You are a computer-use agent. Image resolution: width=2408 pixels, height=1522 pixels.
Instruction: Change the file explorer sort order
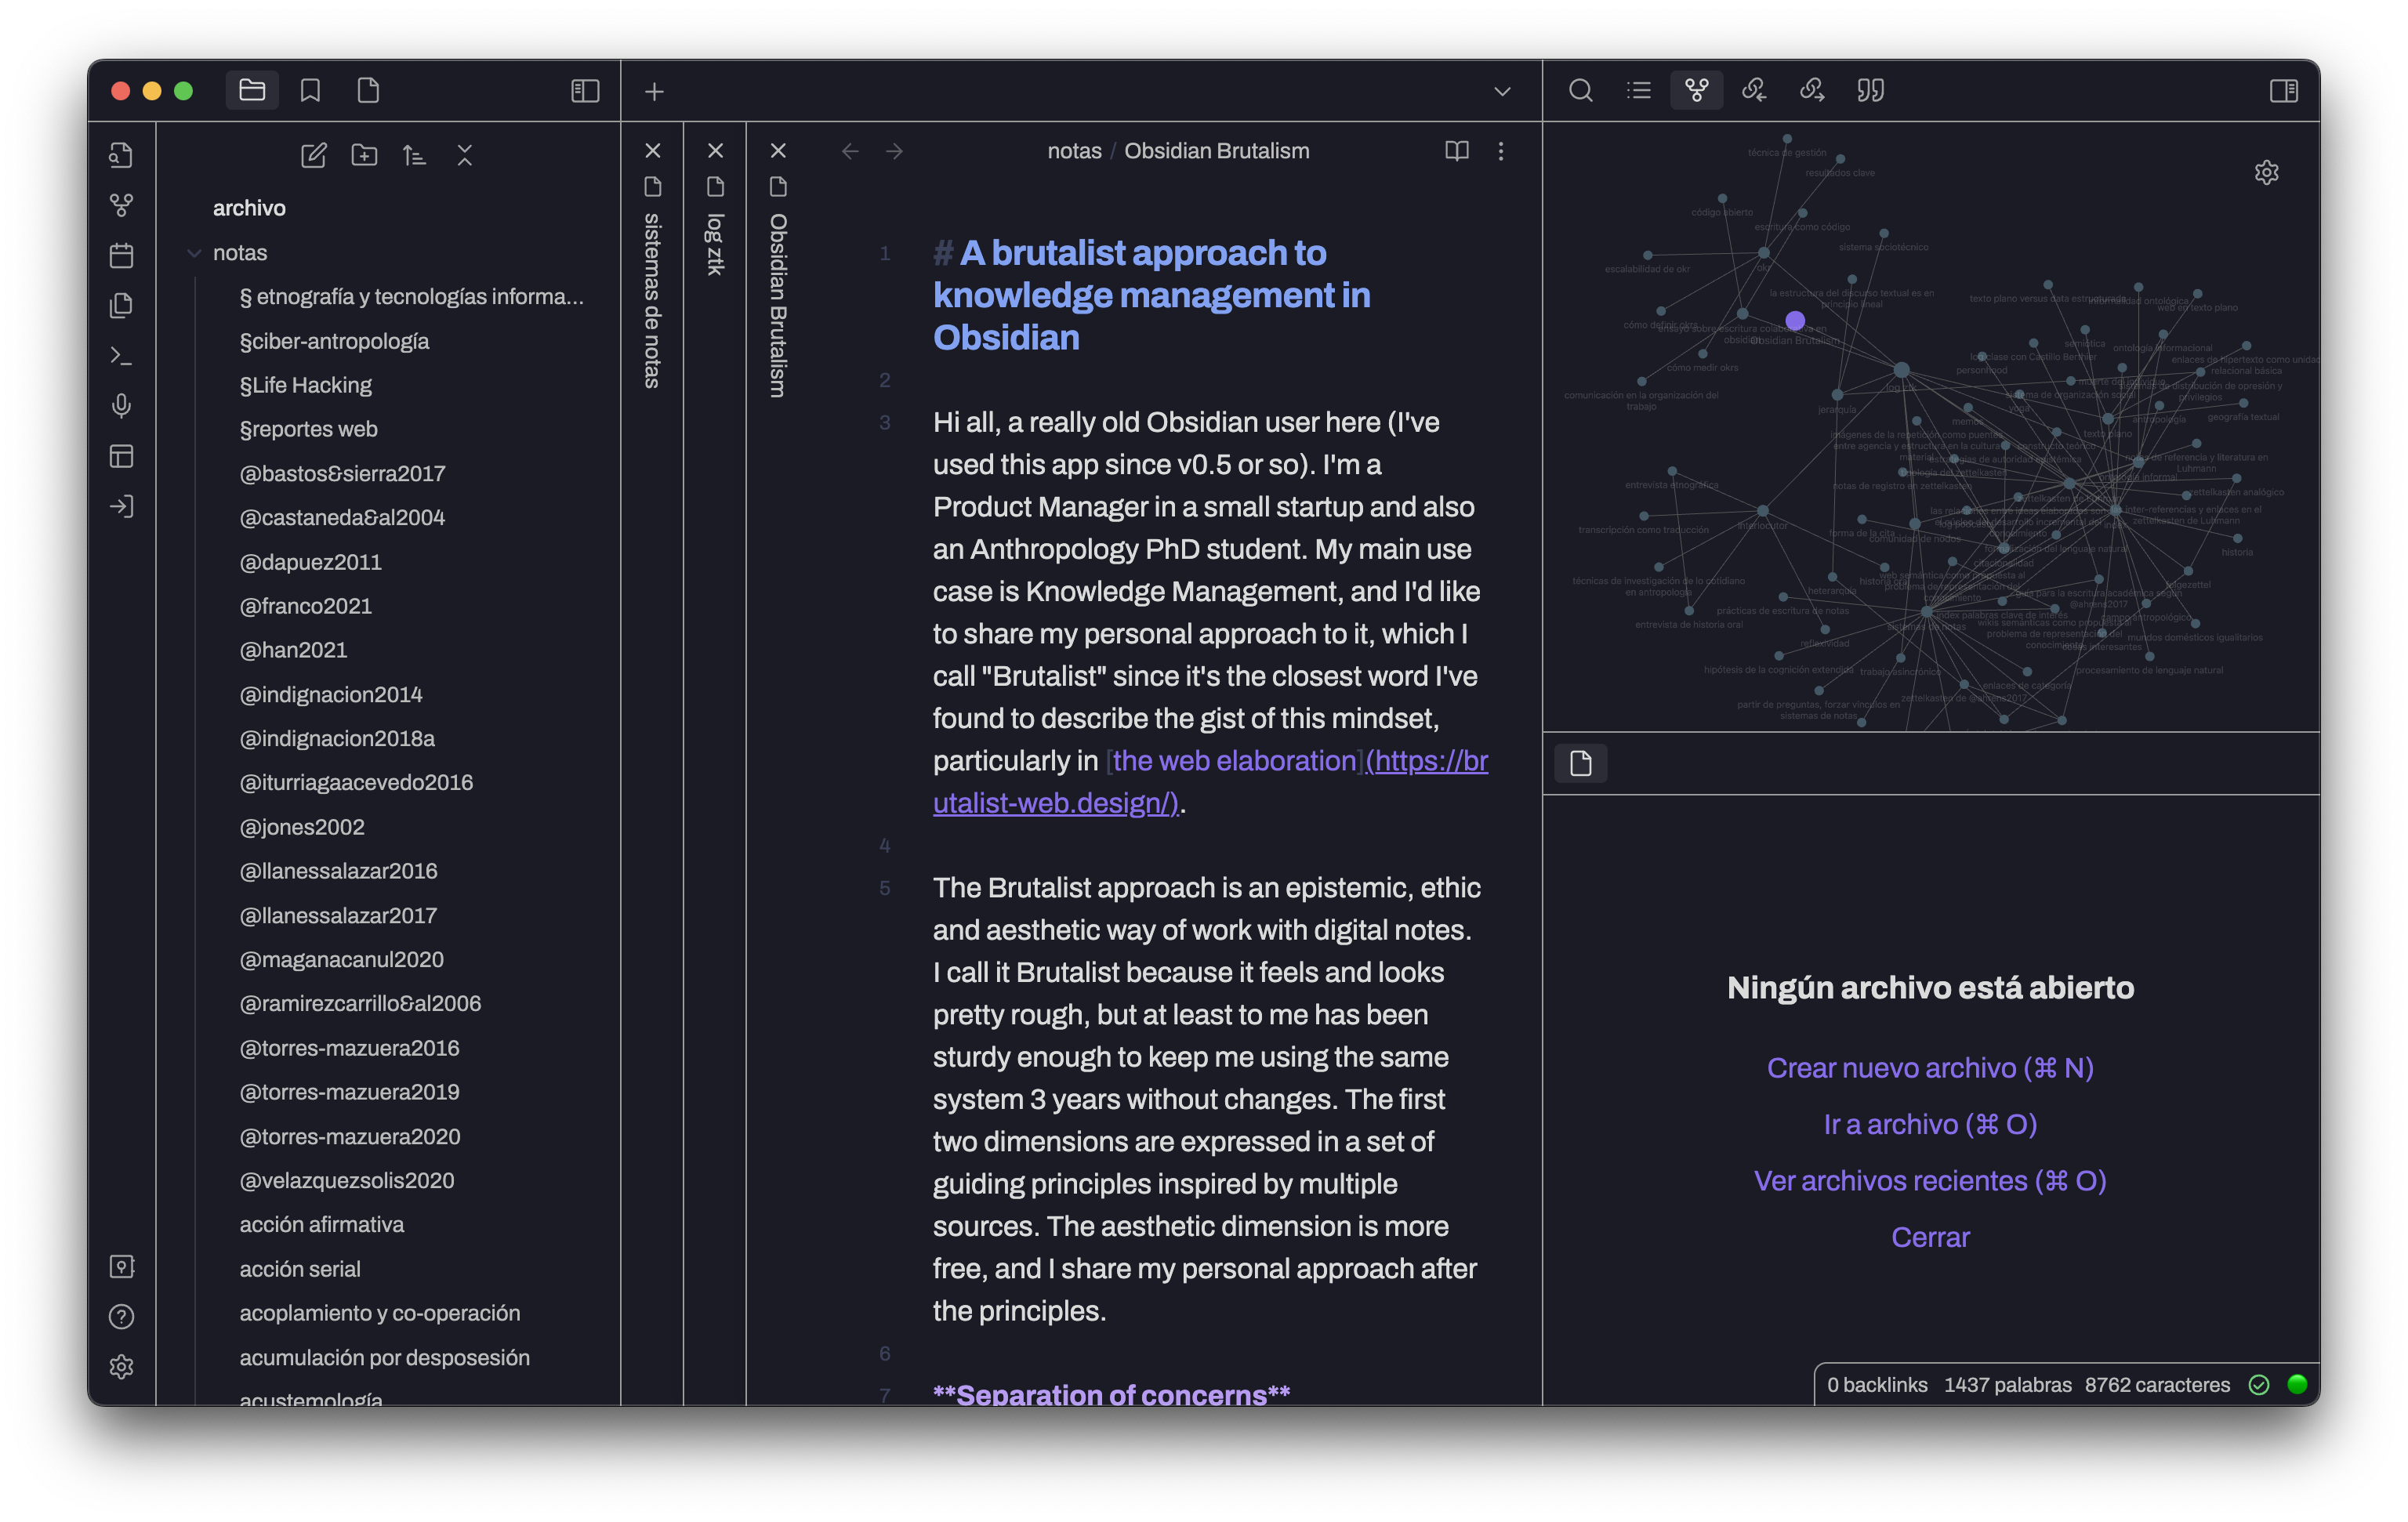[414, 155]
